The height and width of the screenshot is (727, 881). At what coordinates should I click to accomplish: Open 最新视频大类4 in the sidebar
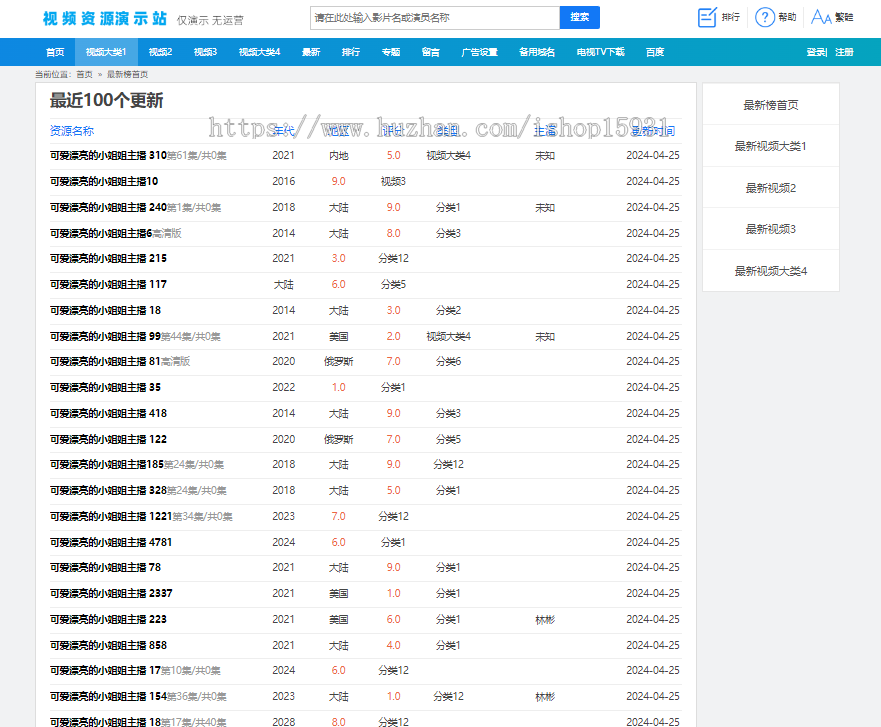point(770,271)
